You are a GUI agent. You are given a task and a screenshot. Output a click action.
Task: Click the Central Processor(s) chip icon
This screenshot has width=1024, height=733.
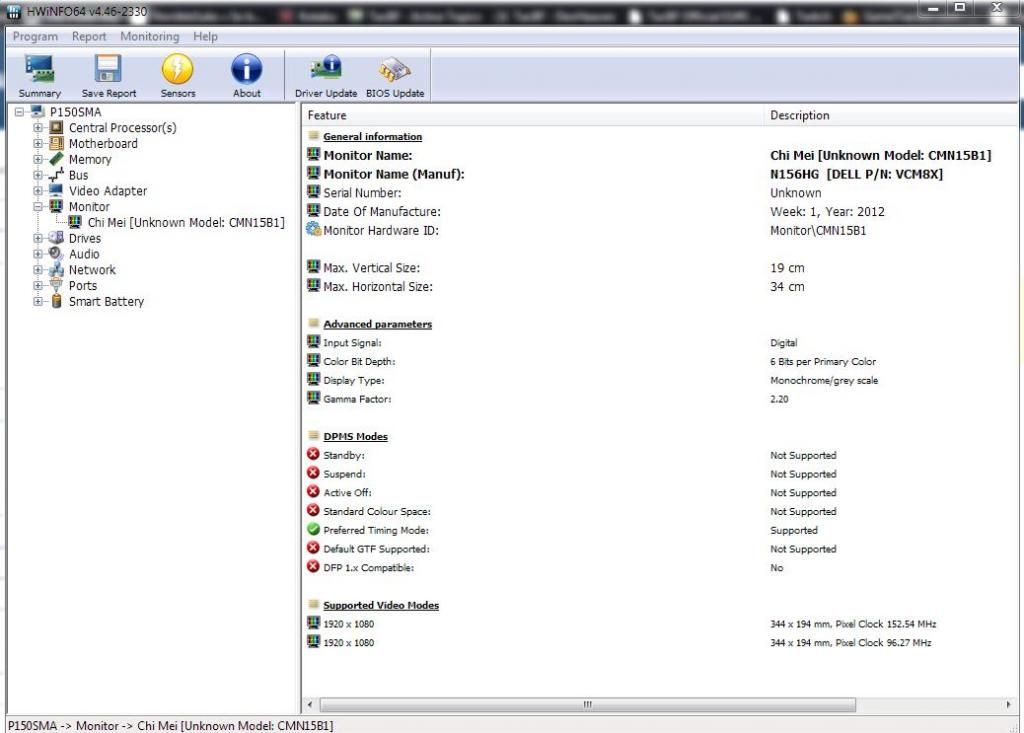tap(57, 127)
